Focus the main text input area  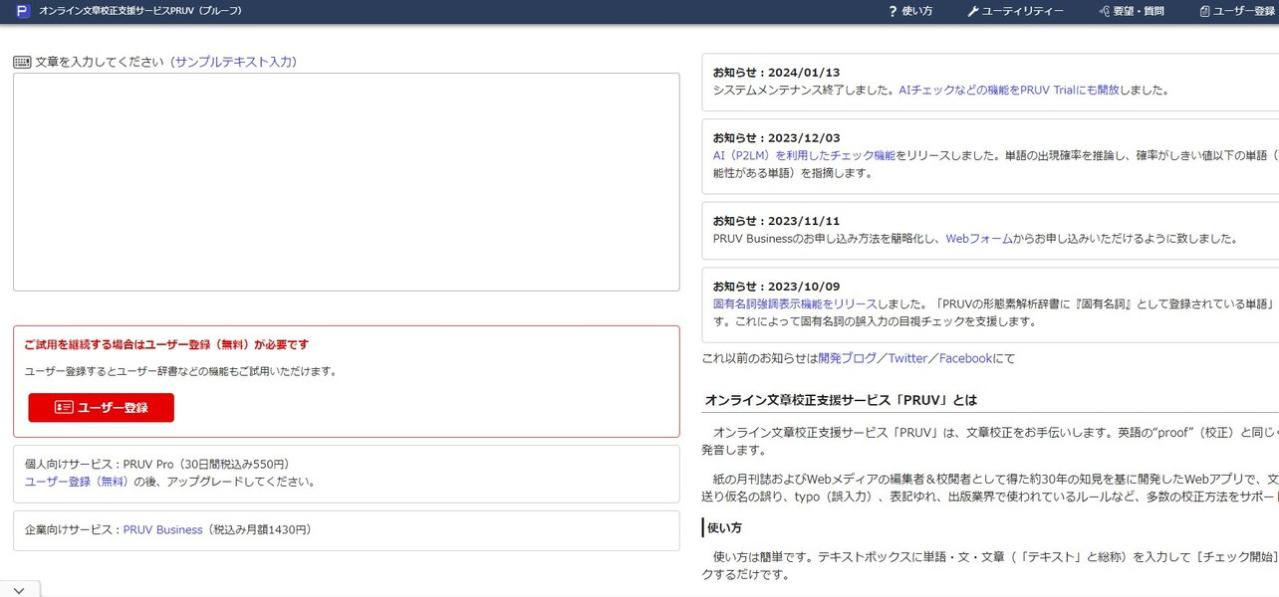point(346,182)
